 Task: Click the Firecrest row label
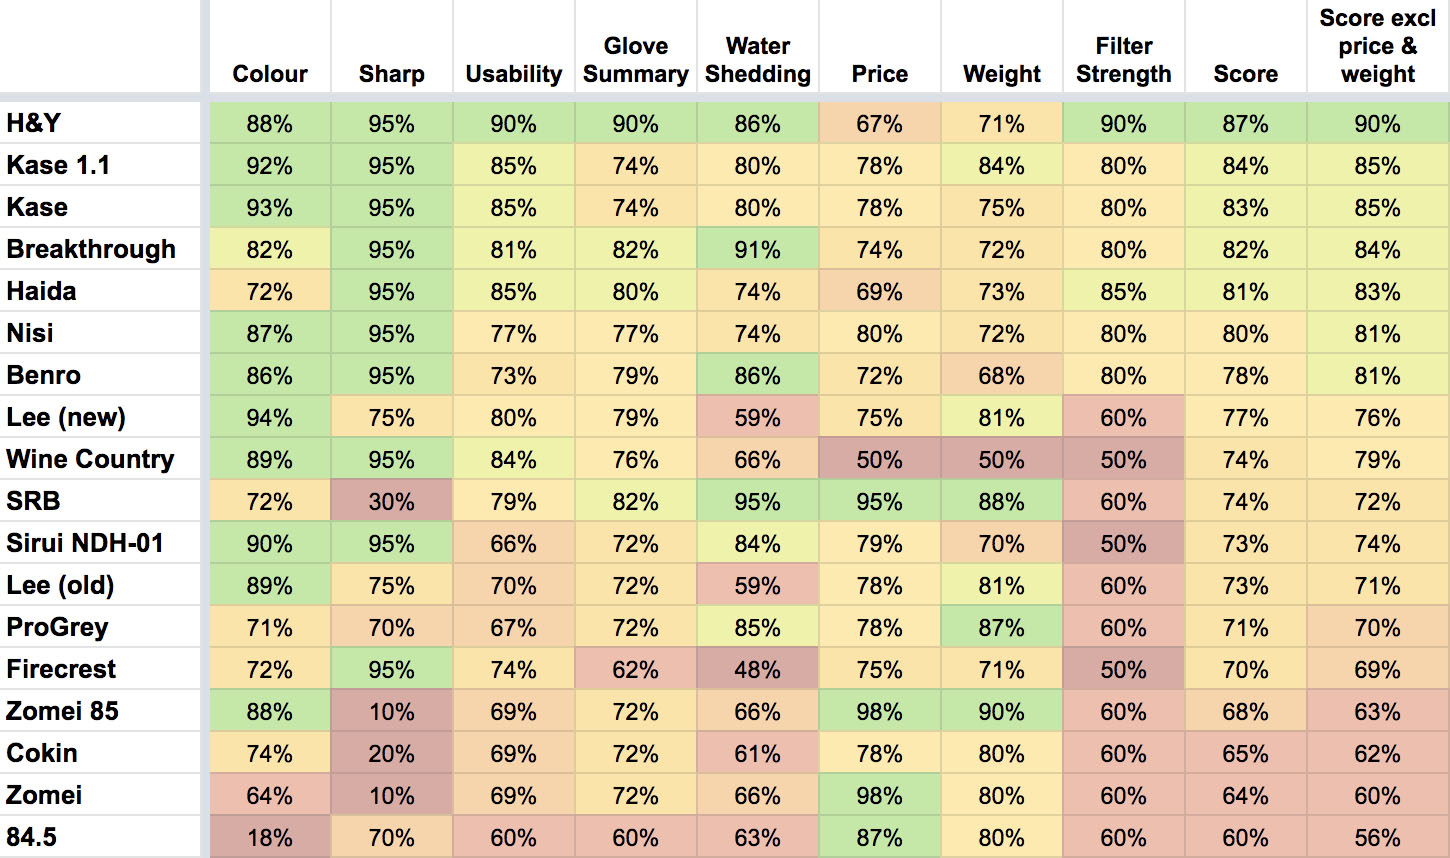click(x=61, y=669)
